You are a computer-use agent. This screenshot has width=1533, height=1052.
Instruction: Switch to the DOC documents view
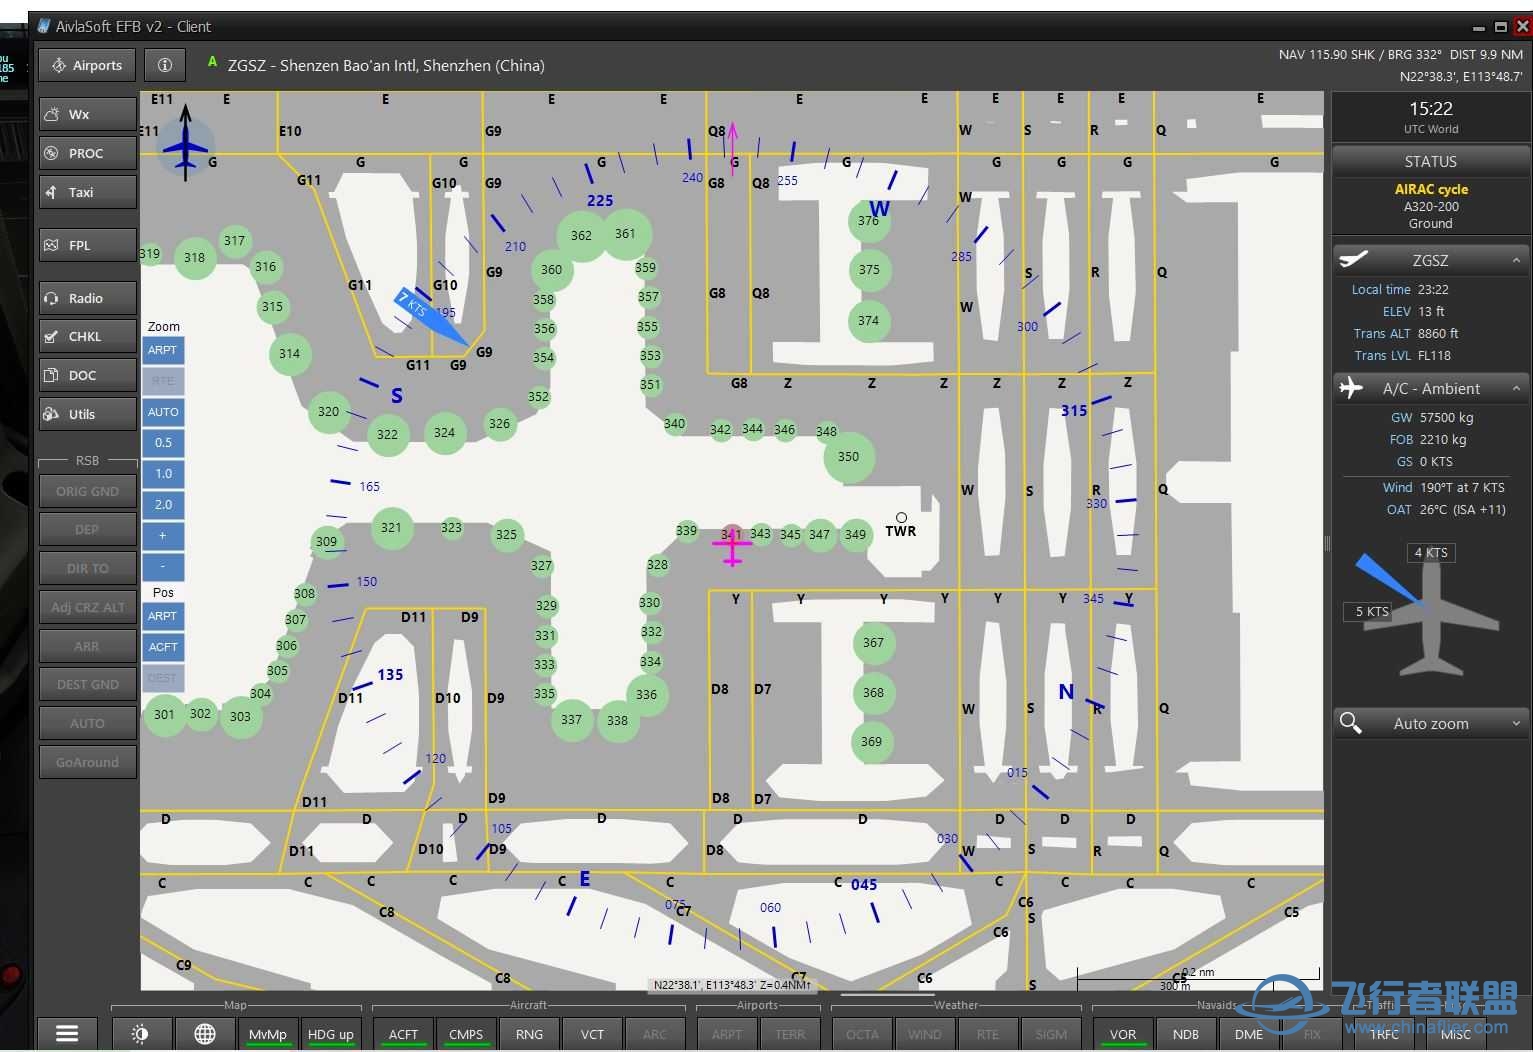[87, 374]
